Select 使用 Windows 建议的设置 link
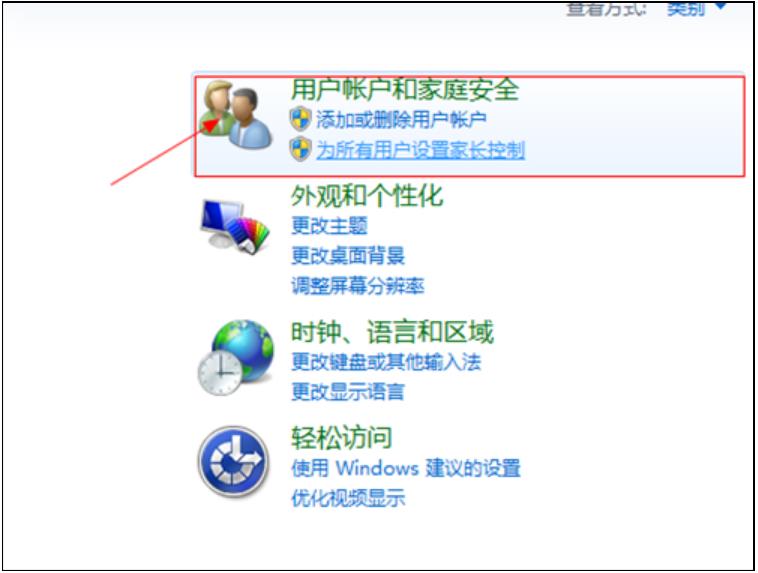The width and height of the screenshot is (758, 573). pos(406,468)
